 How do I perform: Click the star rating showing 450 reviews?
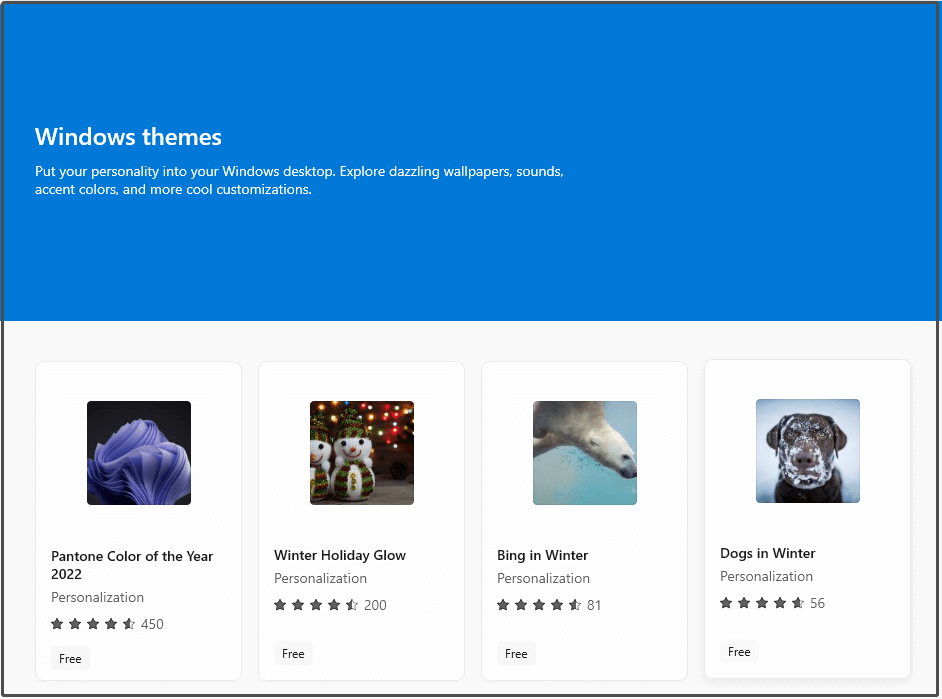[x=107, y=625]
